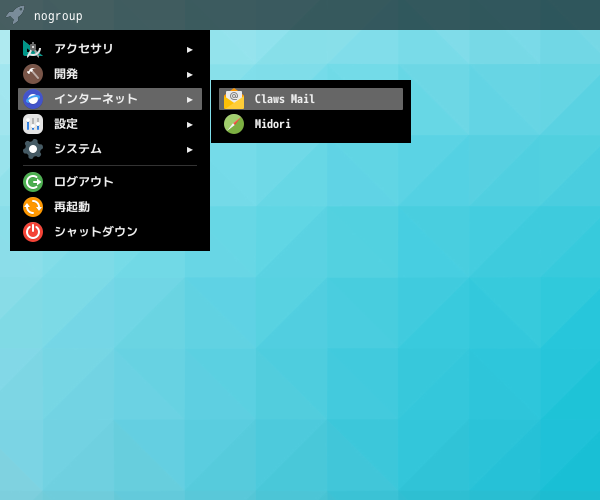
Task: Expand the 開発 submenu arrow
Action: pyautogui.click(x=189, y=75)
